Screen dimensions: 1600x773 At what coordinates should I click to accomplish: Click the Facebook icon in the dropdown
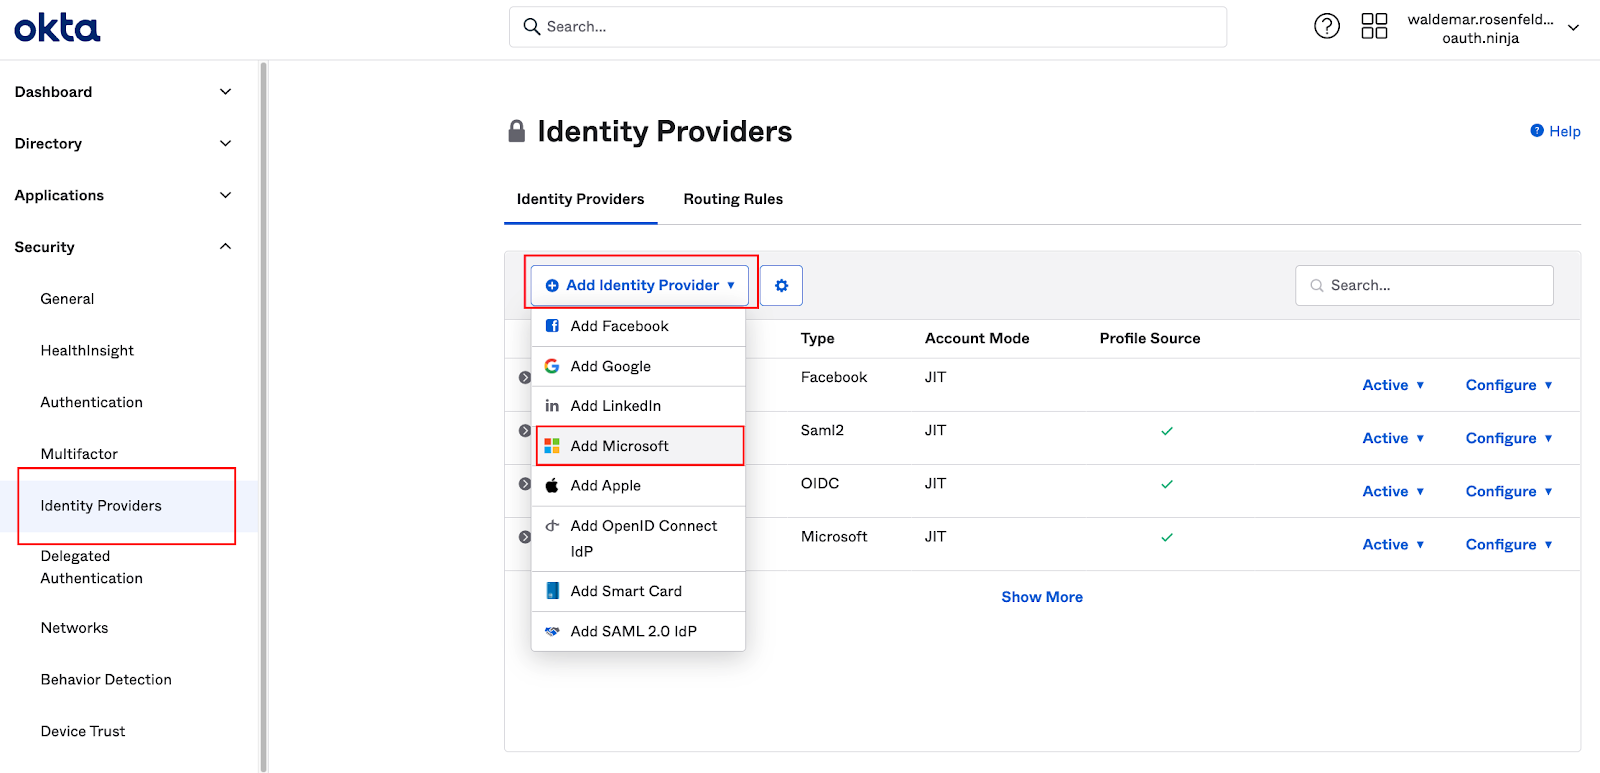pyautogui.click(x=552, y=326)
